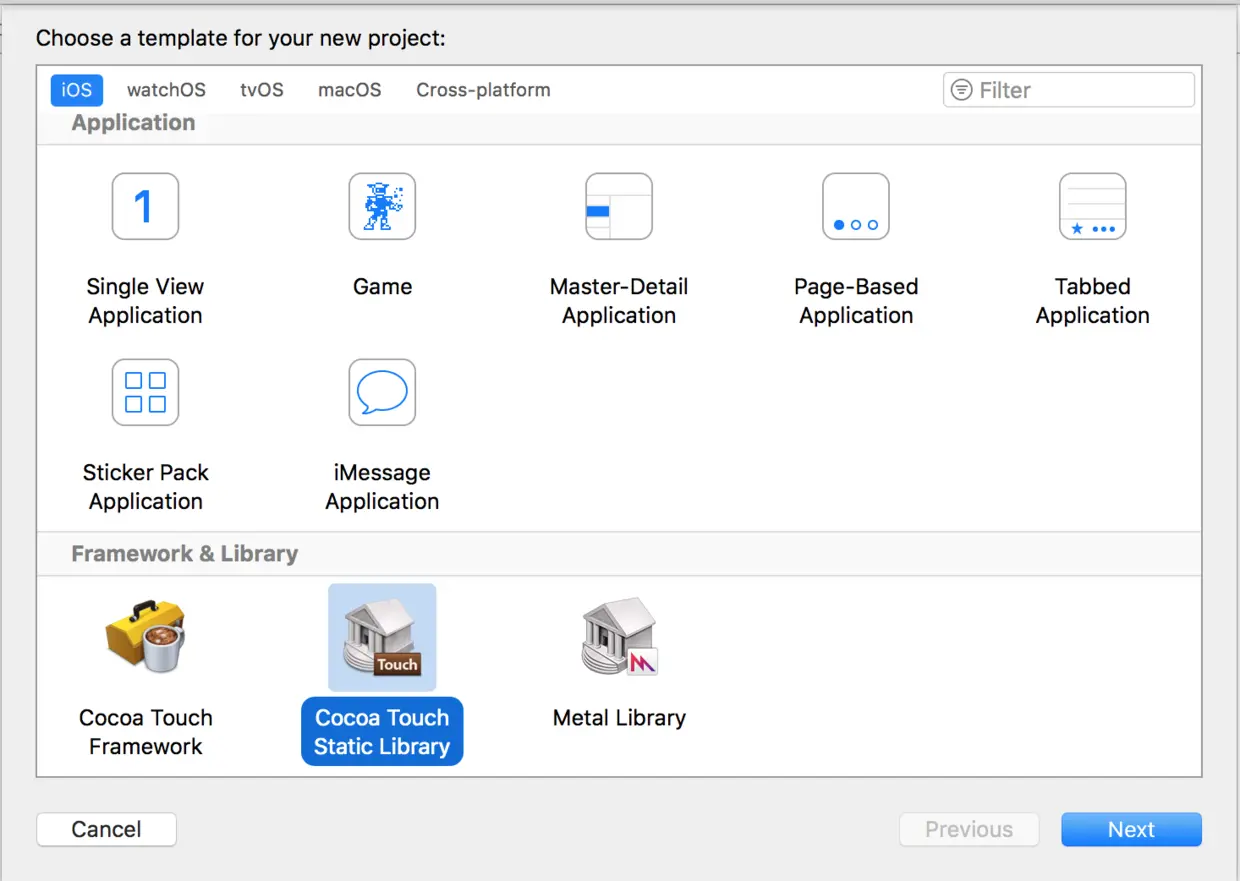Choose the Metal Library icon
Screen dimensions: 1240x881
(619, 637)
